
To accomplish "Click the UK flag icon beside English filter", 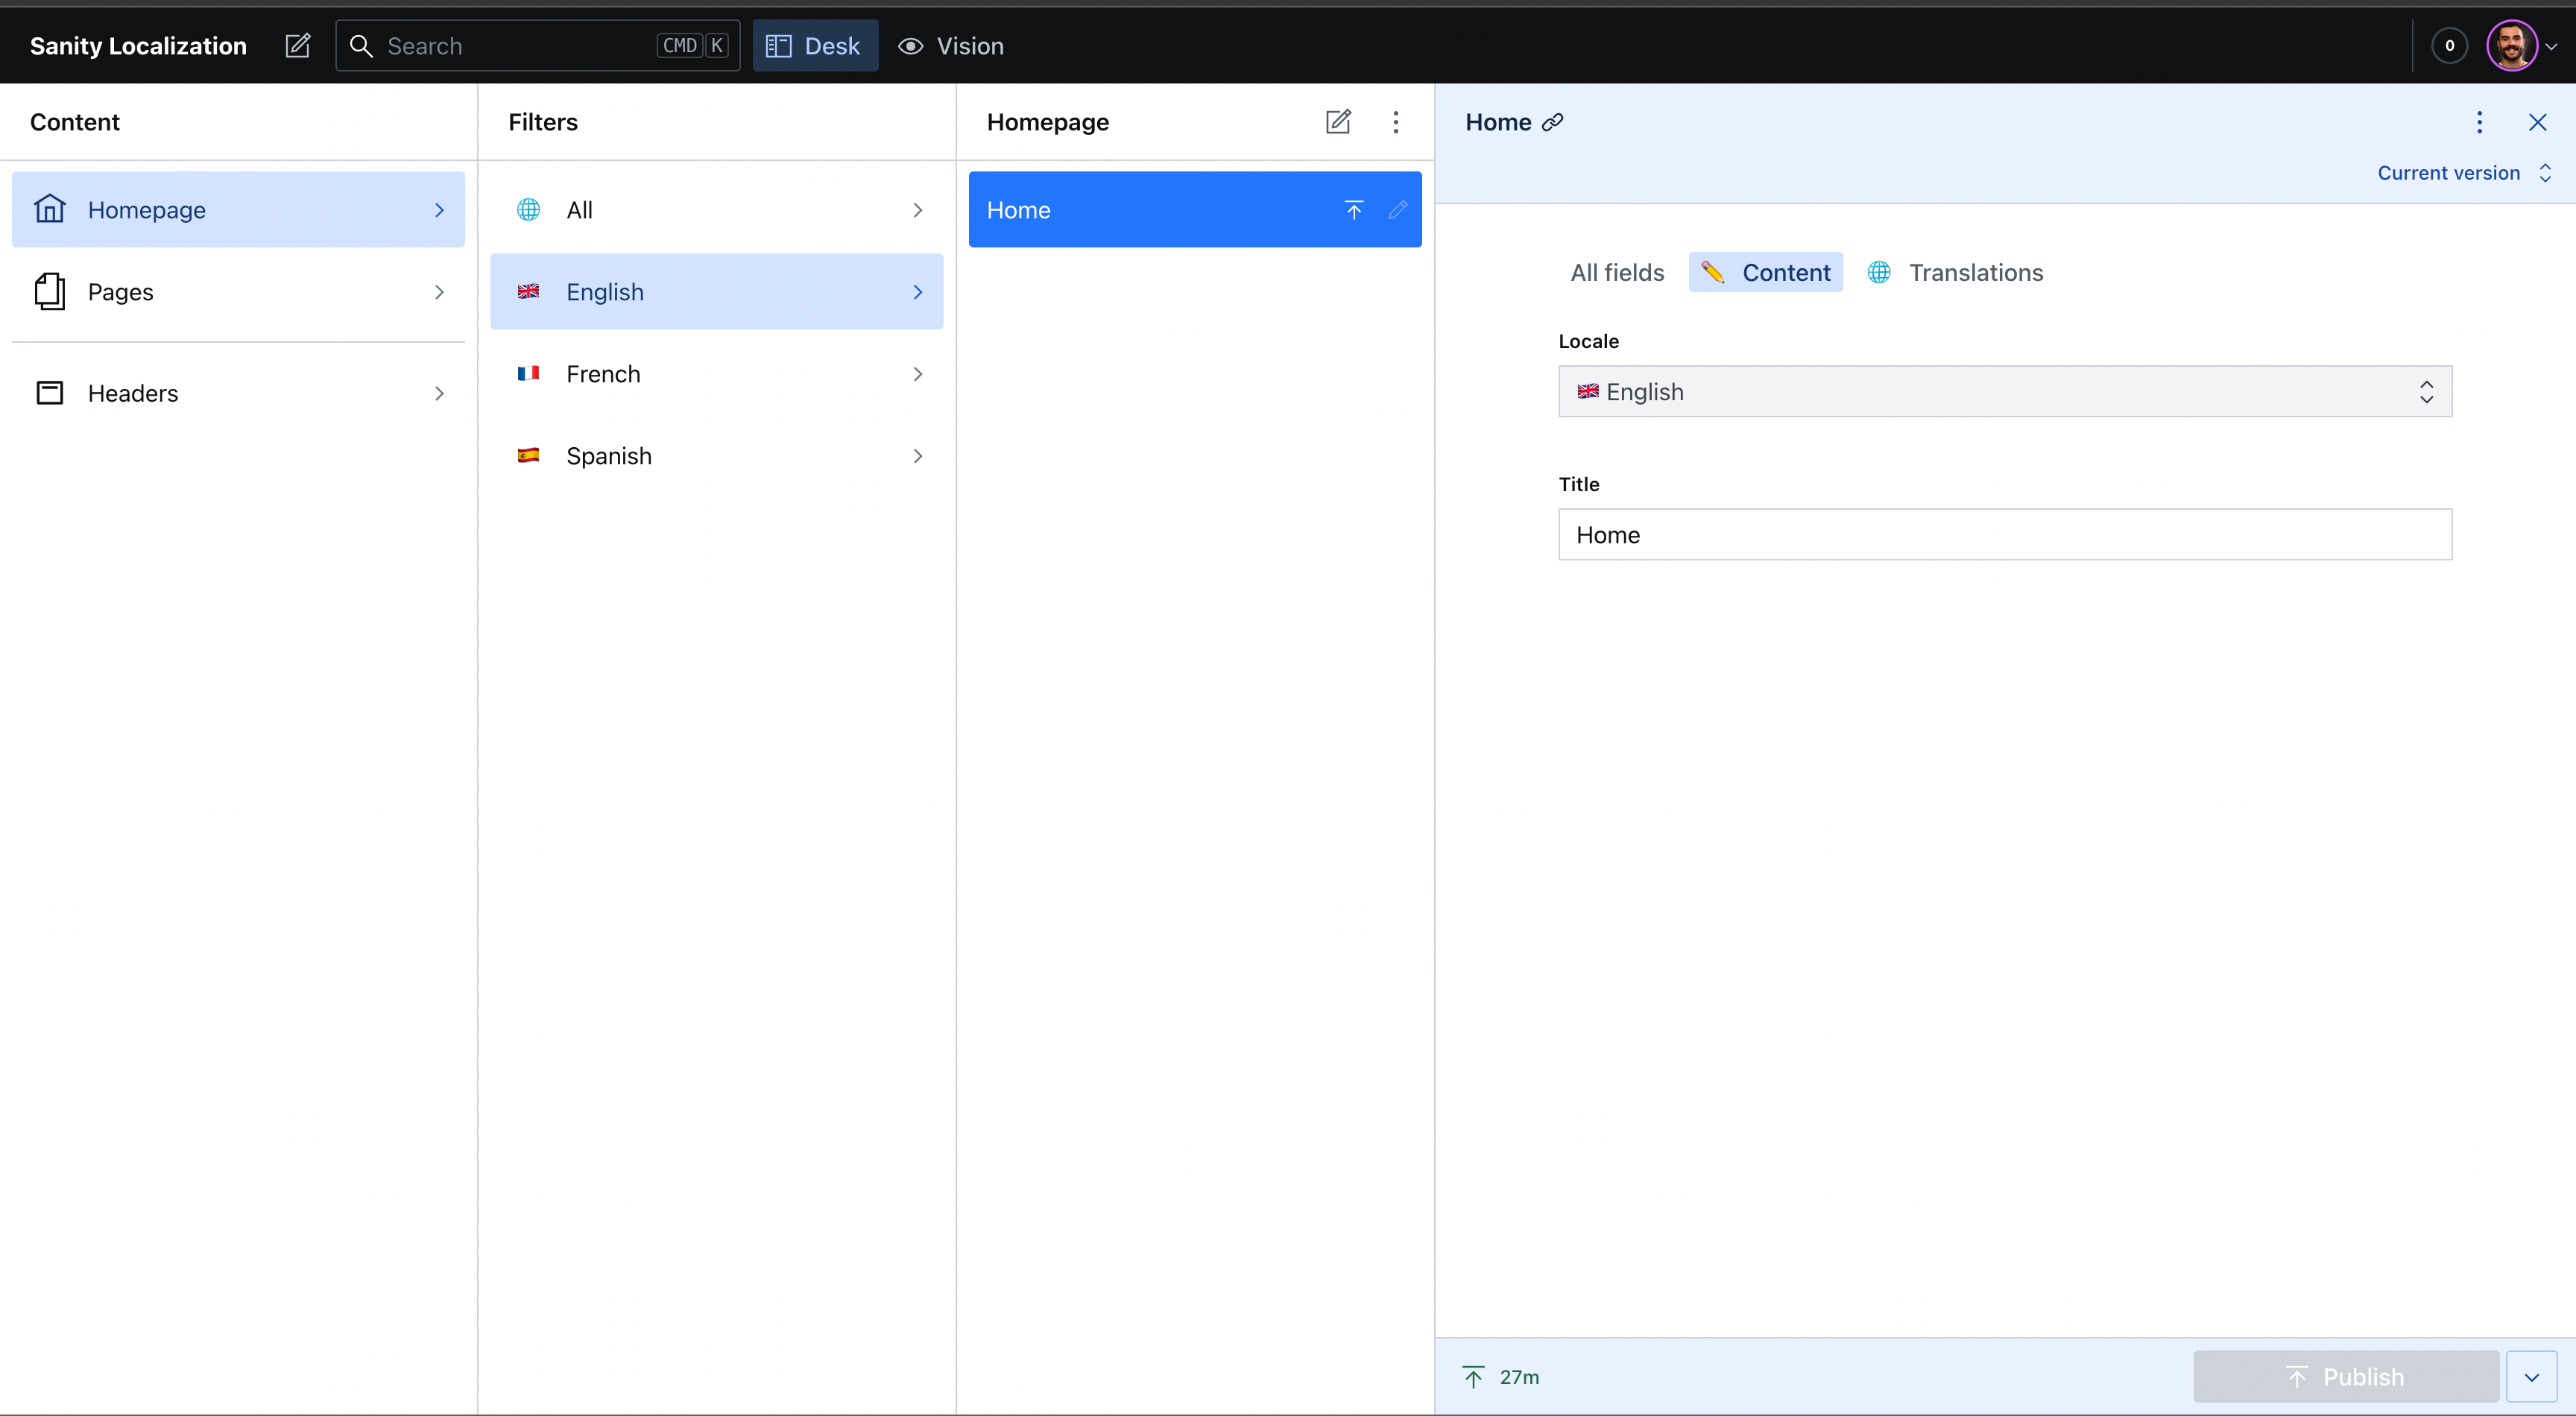I will point(528,291).
